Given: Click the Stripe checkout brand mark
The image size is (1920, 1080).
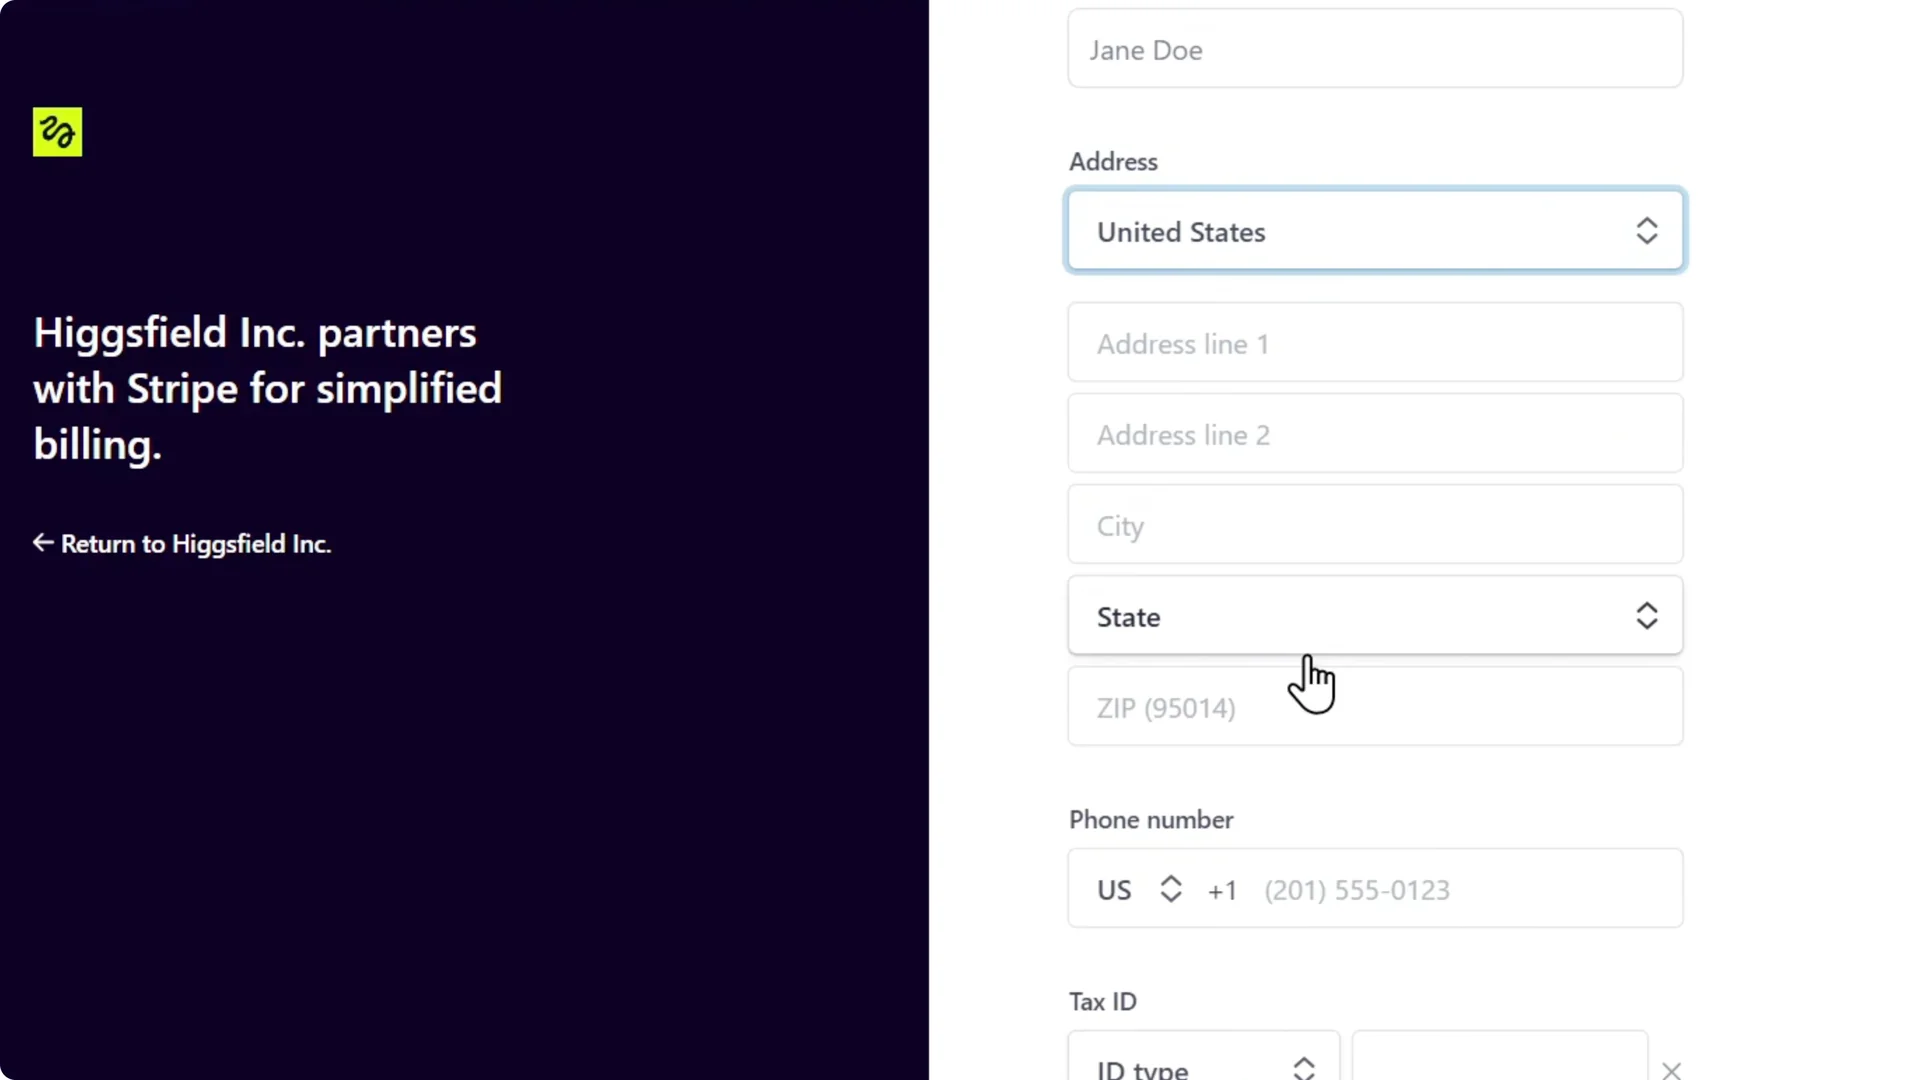Looking at the screenshot, I should click(56, 131).
